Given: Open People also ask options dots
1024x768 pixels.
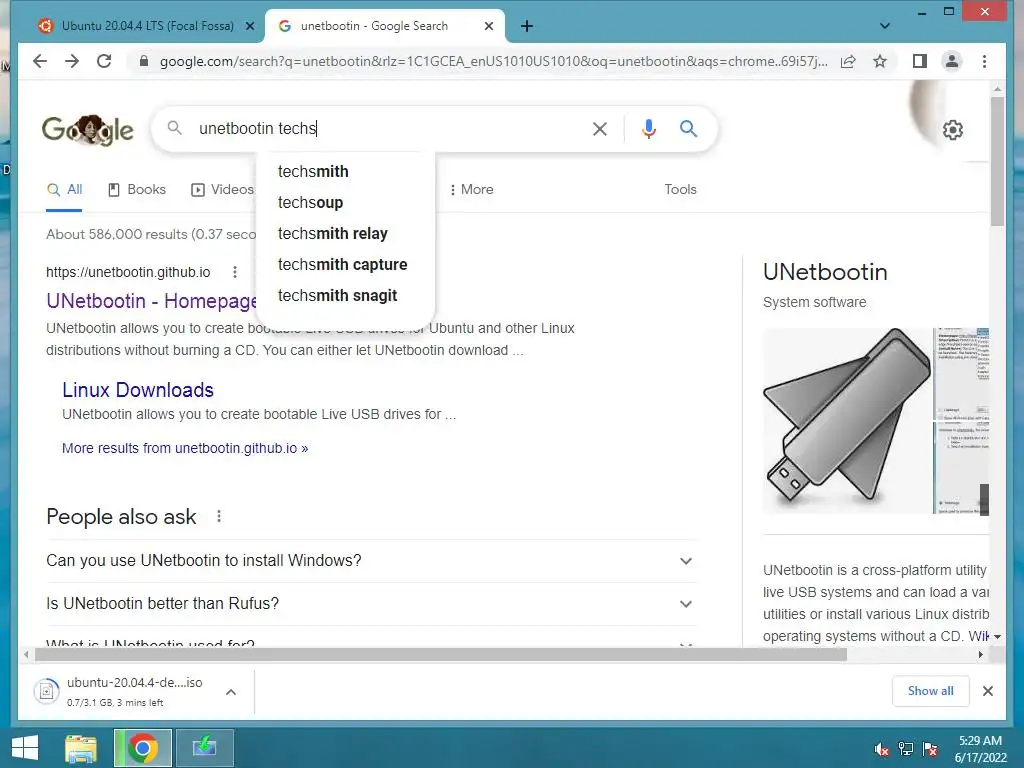Looking at the screenshot, I should point(219,517).
